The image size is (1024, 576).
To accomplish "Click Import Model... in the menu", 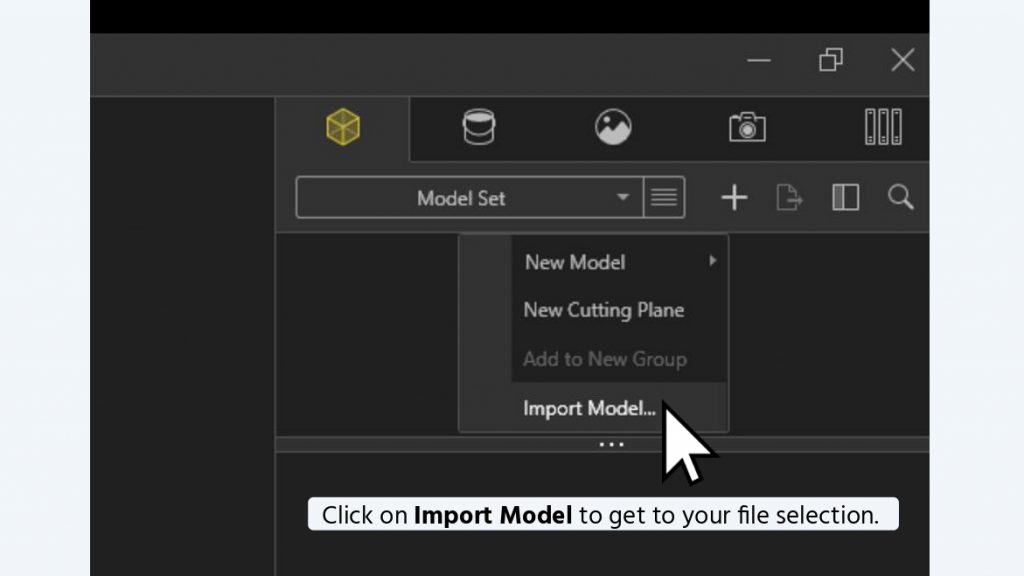I will [x=589, y=408].
